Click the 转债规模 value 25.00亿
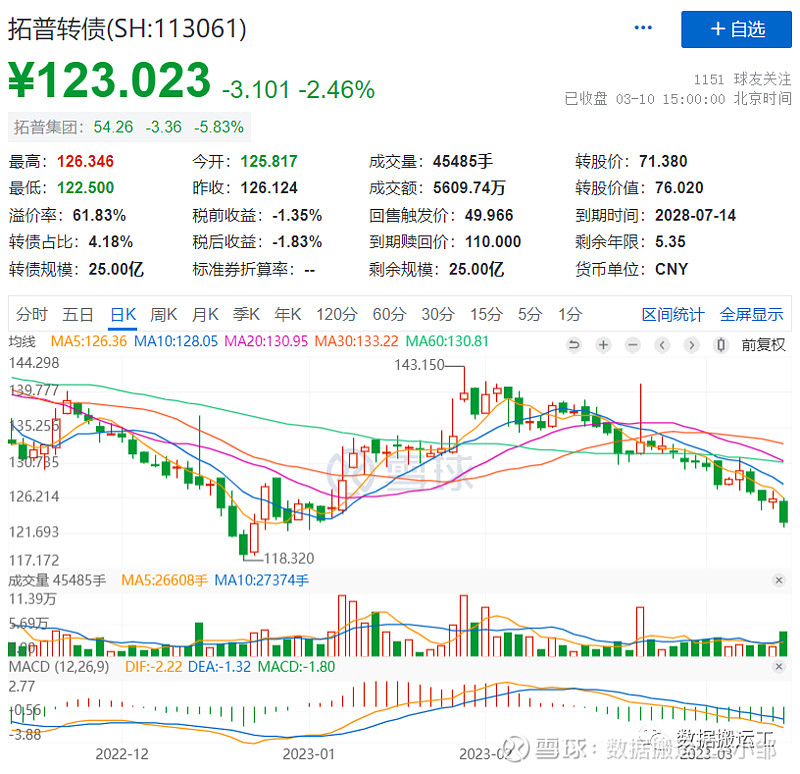Screen dimensions: 800x774 pyautogui.click(x=116, y=269)
